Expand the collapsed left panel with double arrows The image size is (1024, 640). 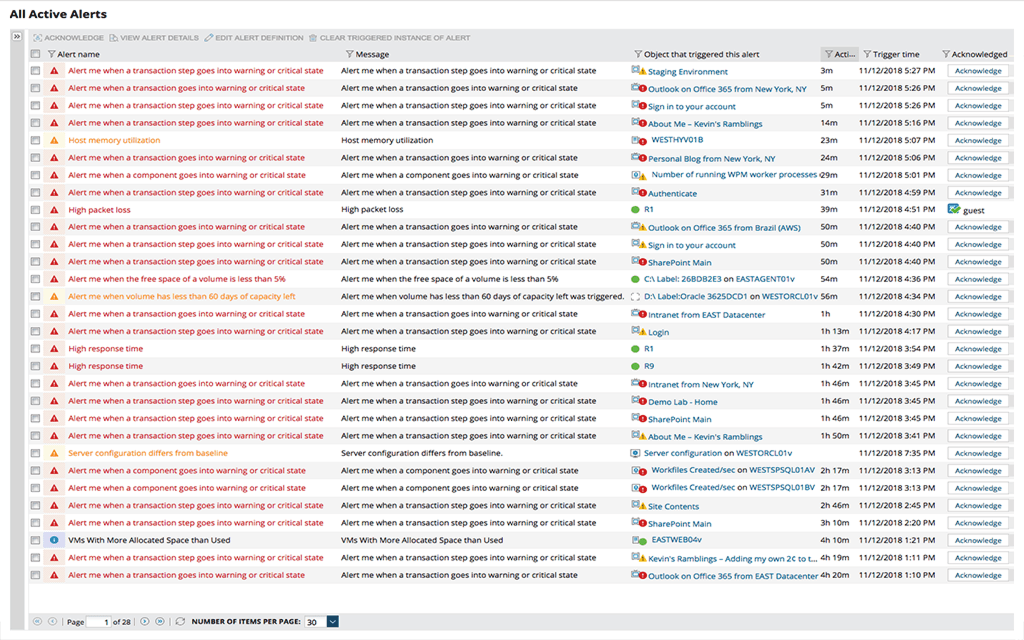point(15,36)
